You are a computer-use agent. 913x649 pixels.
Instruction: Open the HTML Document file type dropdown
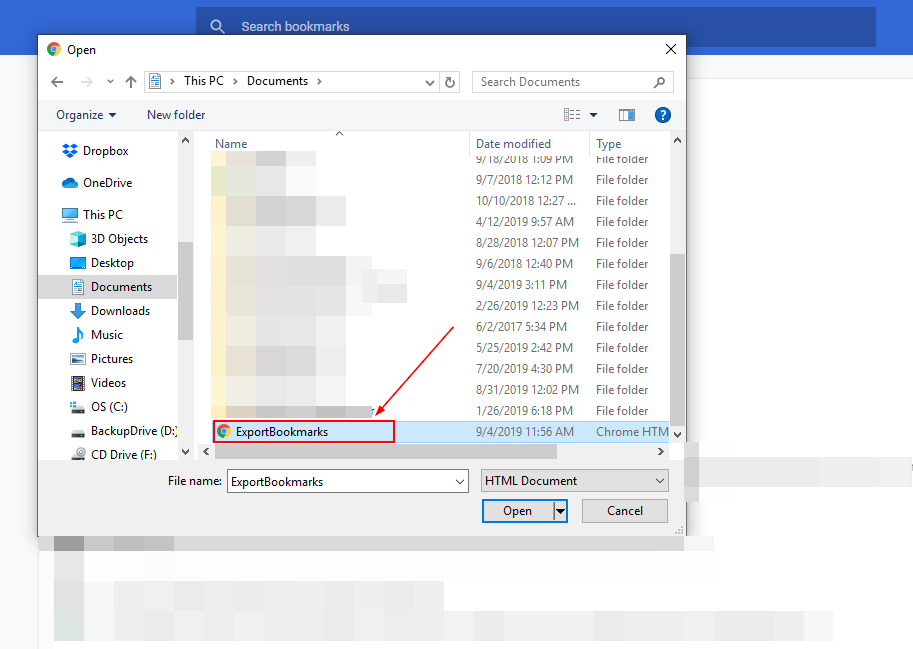(575, 481)
